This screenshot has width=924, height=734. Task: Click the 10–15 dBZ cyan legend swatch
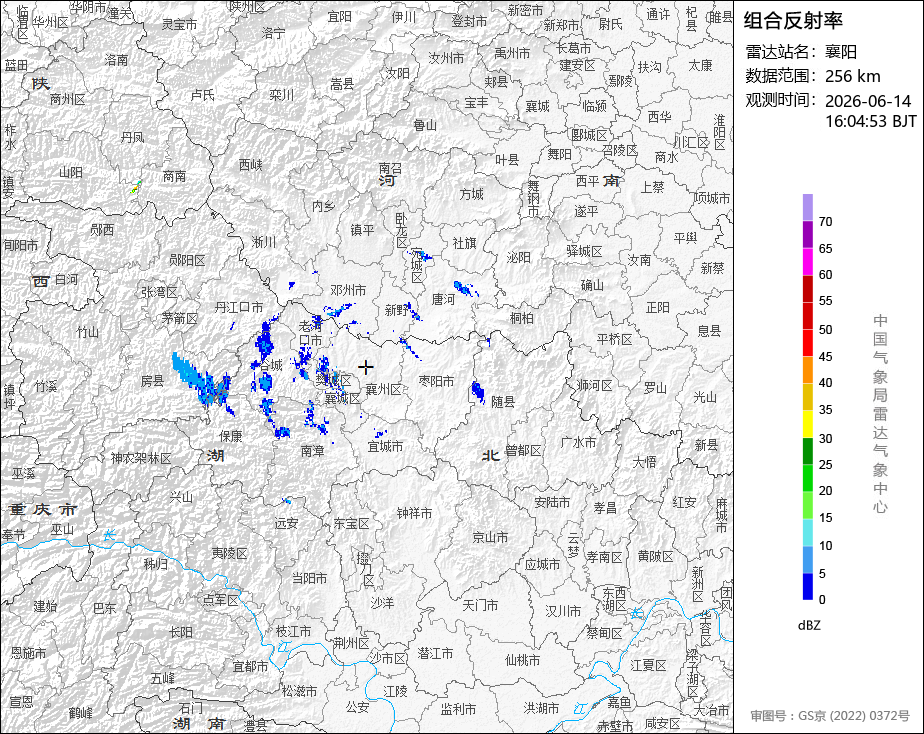[807, 532]
